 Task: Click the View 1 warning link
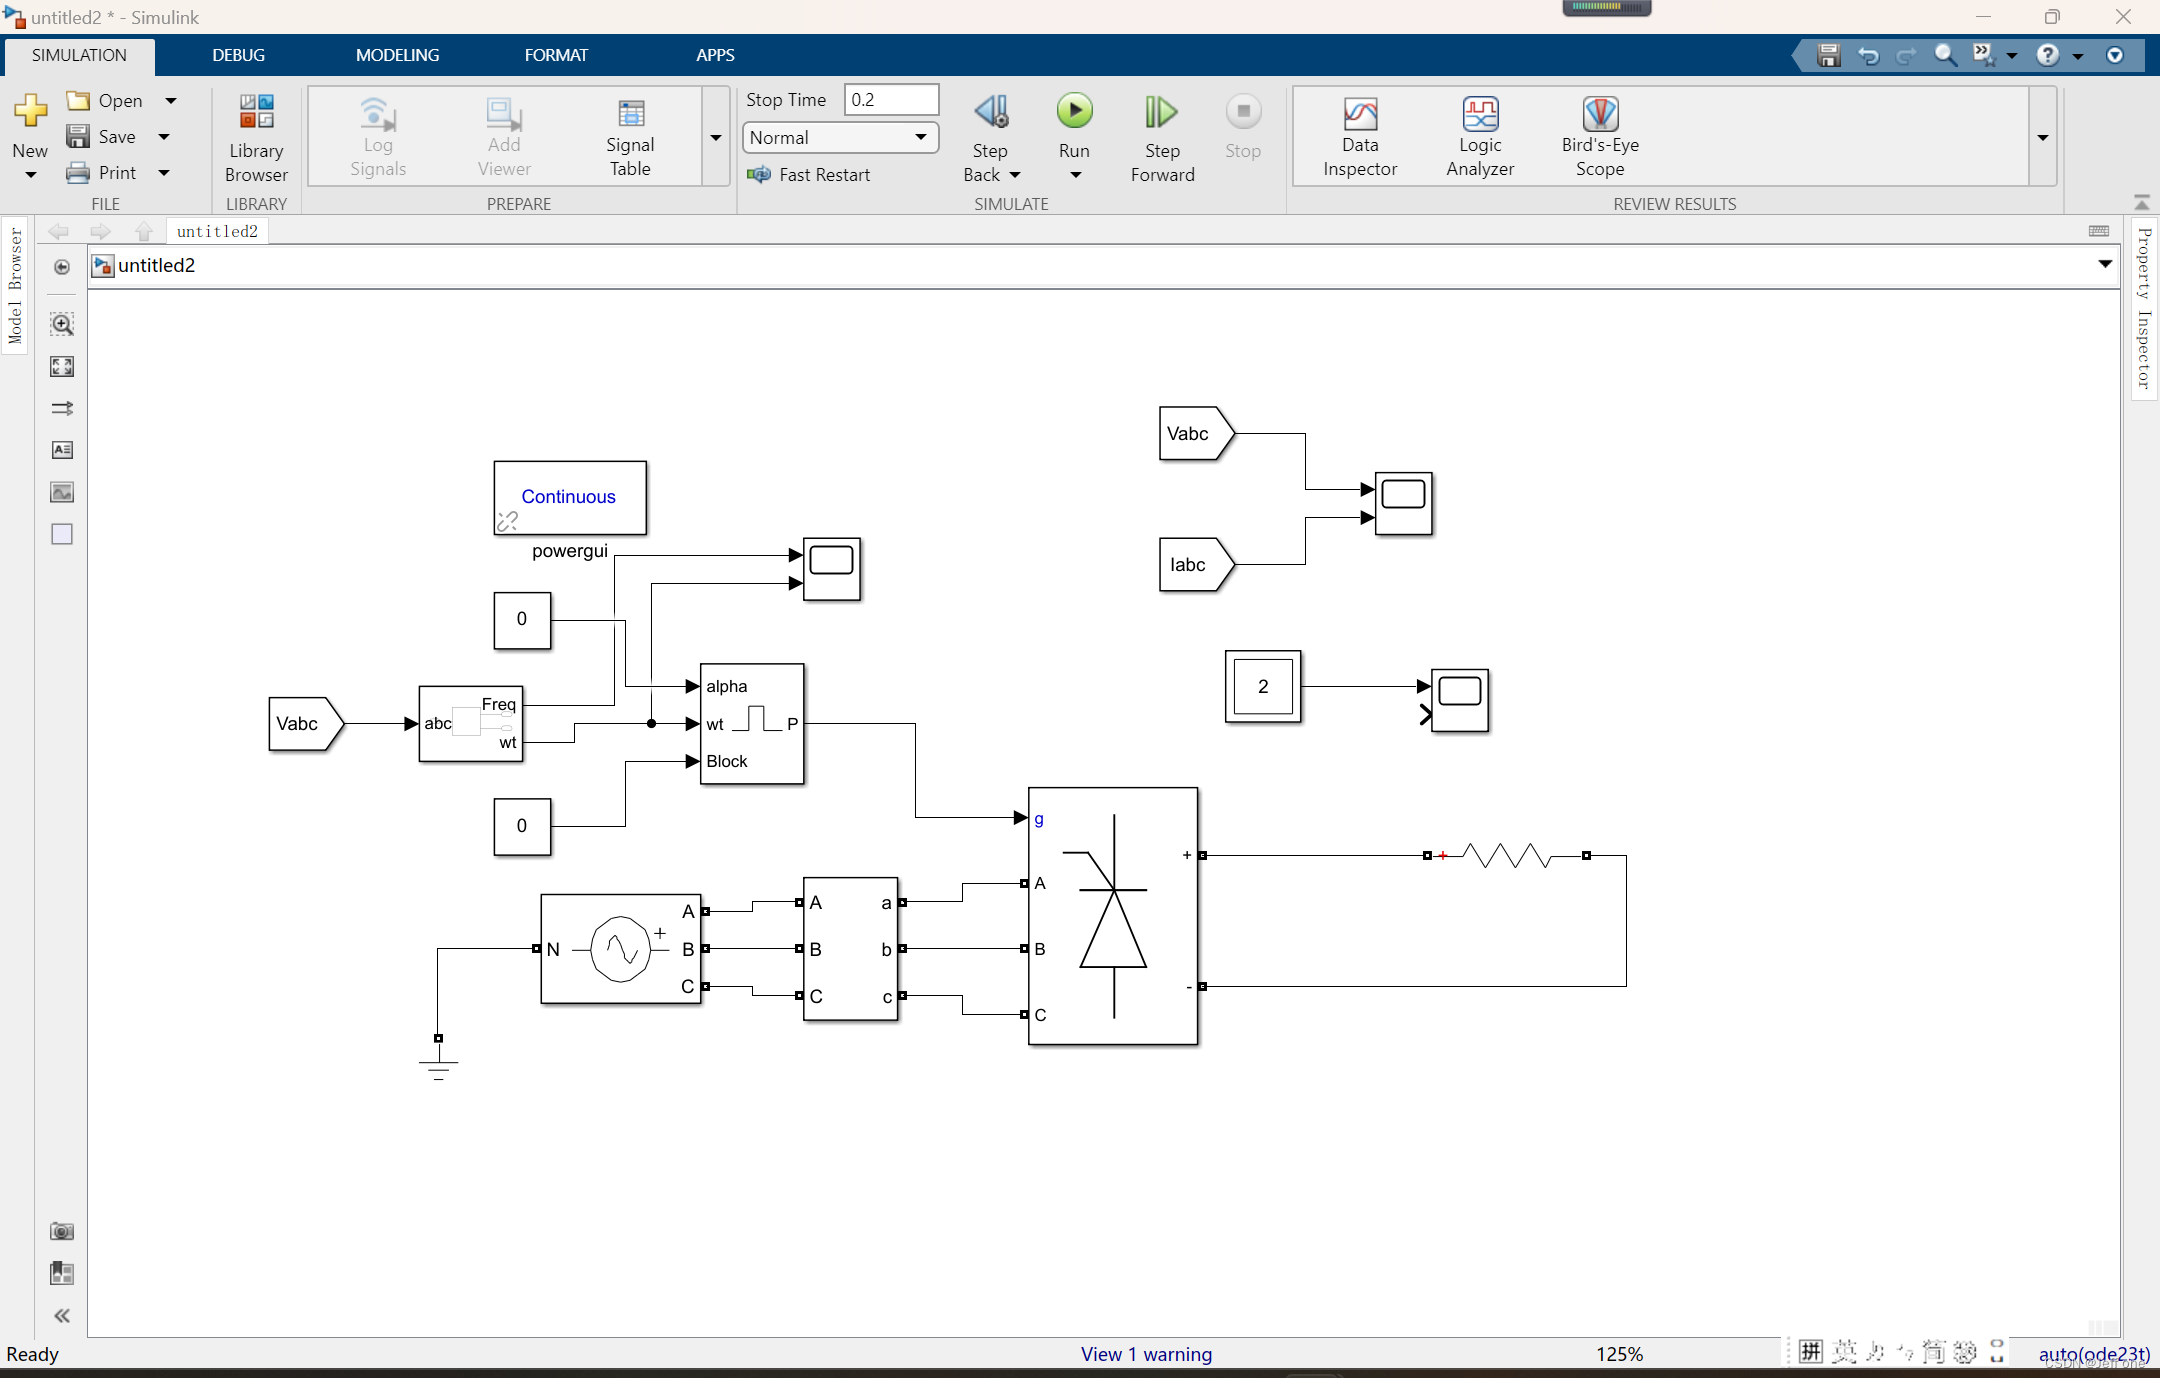coord(1145,1354)
